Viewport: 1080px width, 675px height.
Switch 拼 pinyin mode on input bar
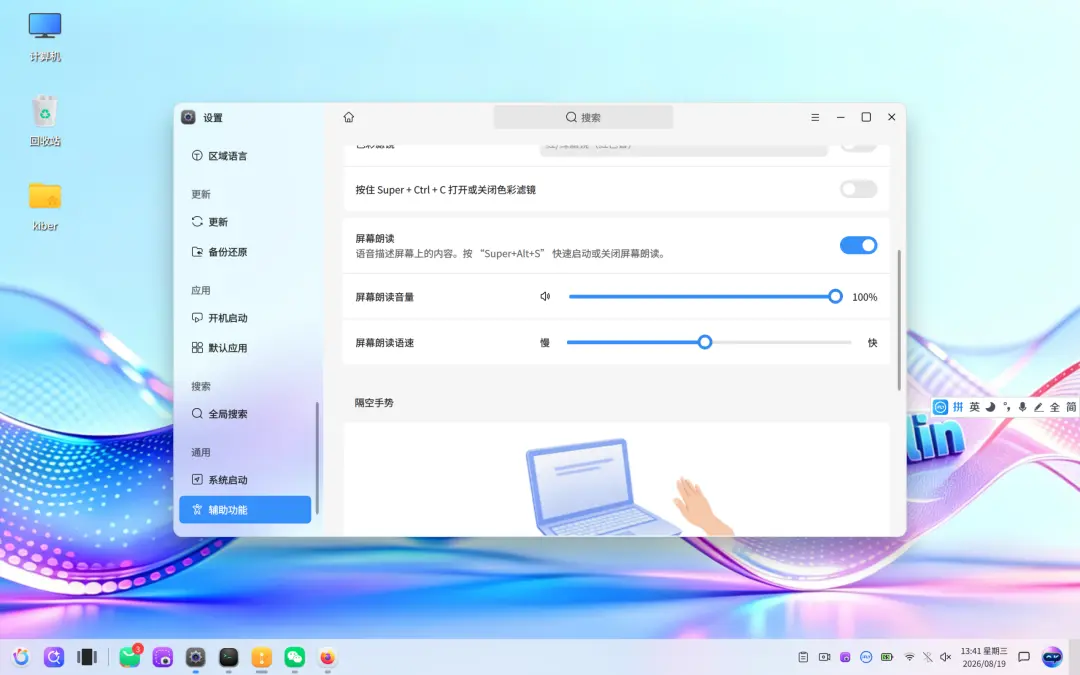point(958,407)
